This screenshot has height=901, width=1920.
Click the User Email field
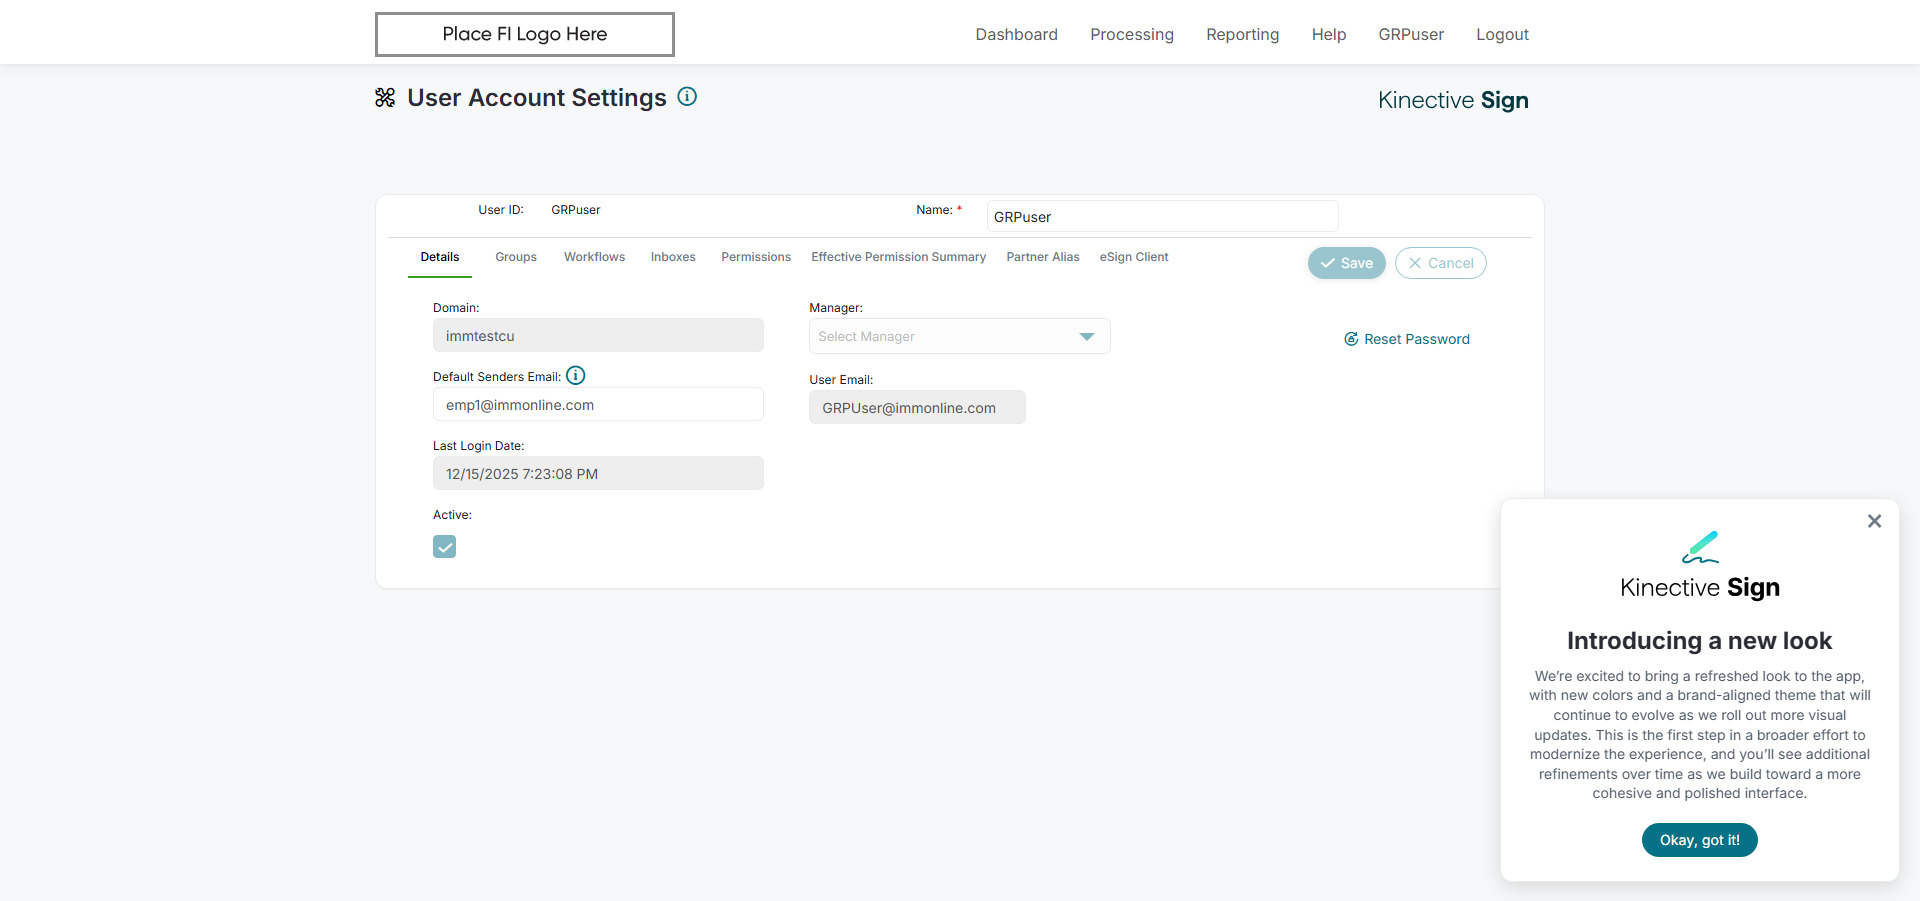coord(917,407)
